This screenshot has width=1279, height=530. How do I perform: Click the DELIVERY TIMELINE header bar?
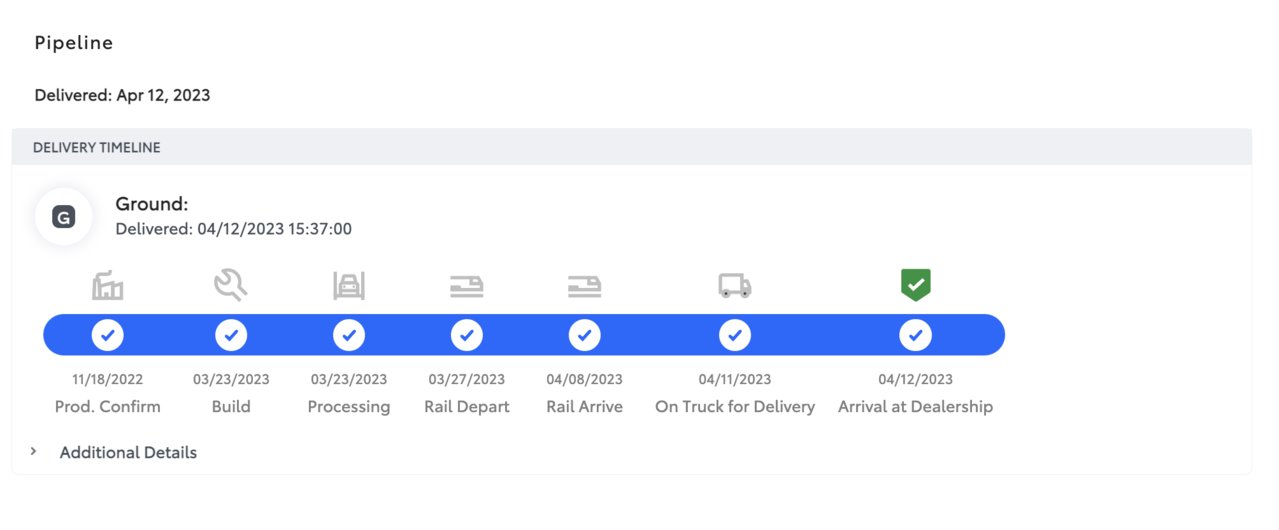tap(632, 147)
